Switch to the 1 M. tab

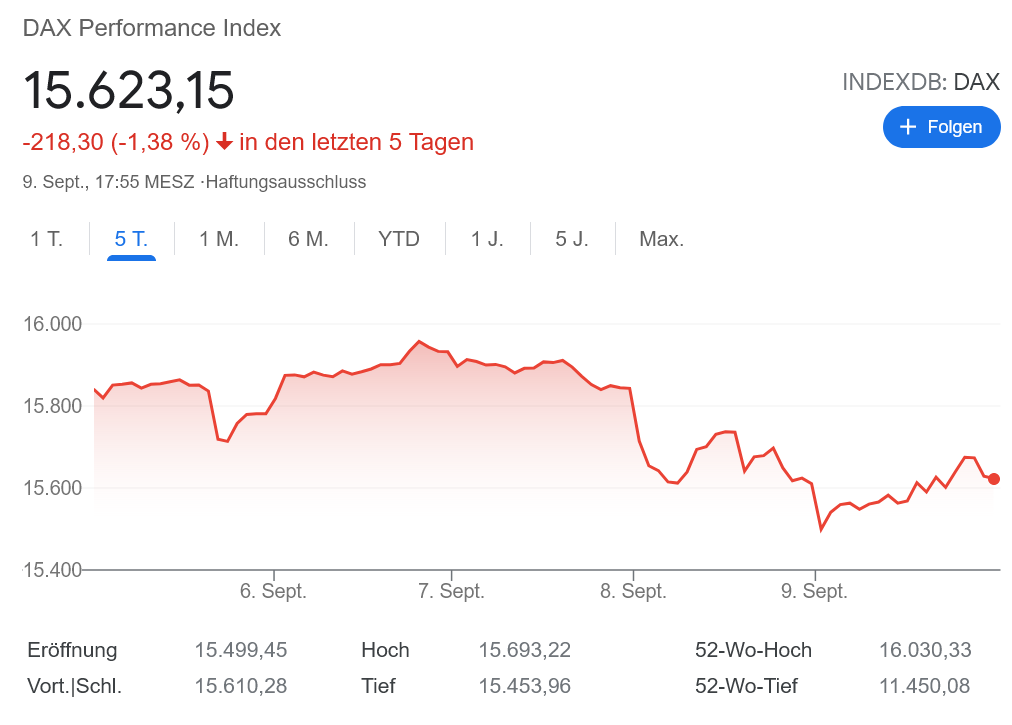[x=219, y=239]
